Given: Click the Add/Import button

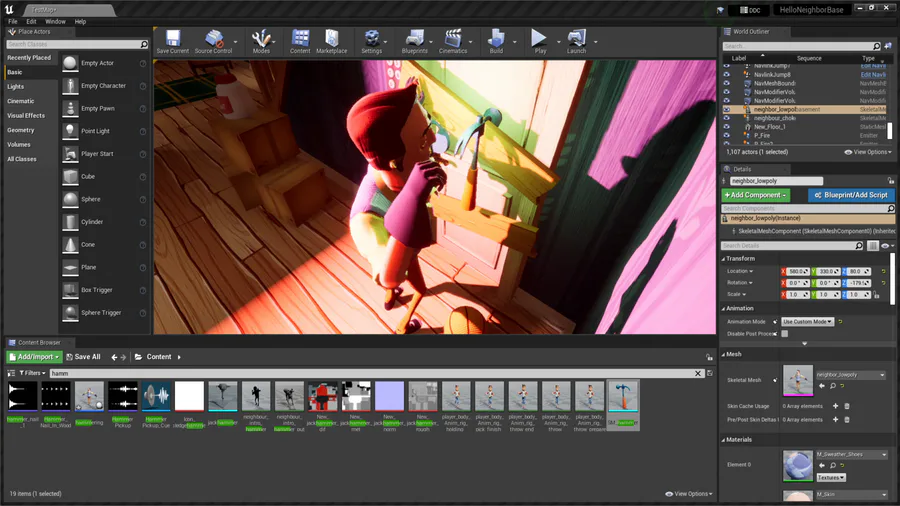Looking at the screenshot, I should pos(34,357).
